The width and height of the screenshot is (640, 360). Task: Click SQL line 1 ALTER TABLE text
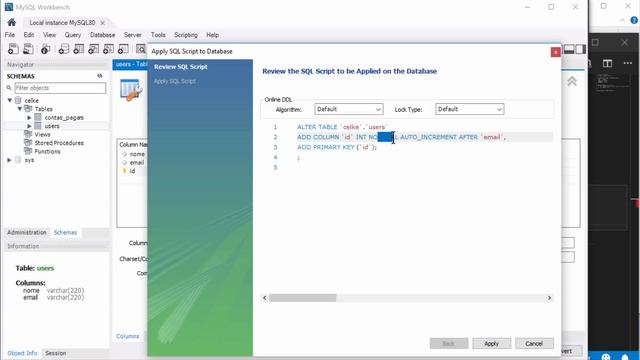[x=342, y=127]
